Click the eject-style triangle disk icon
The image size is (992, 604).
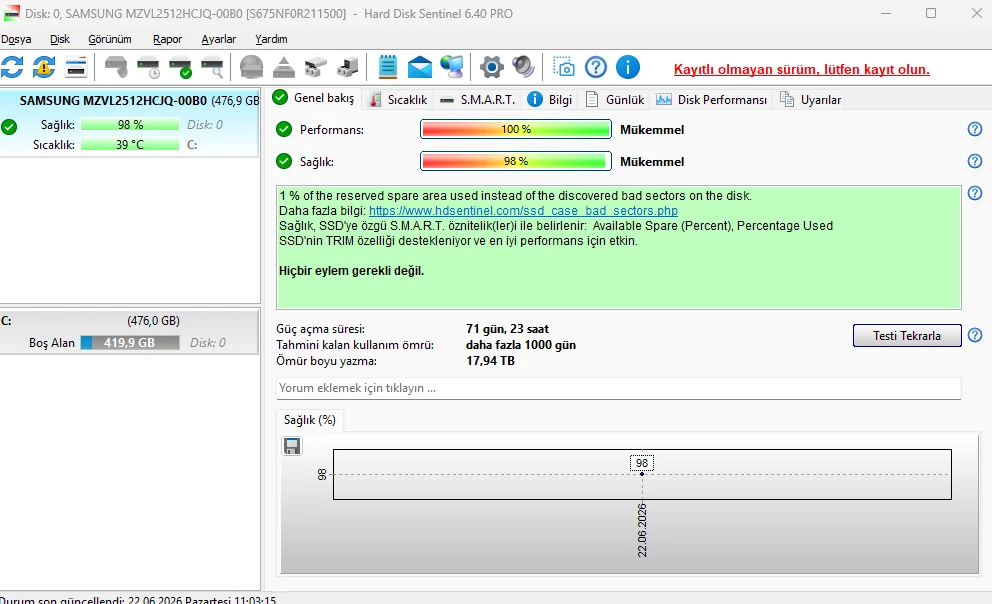click(283, 67)
